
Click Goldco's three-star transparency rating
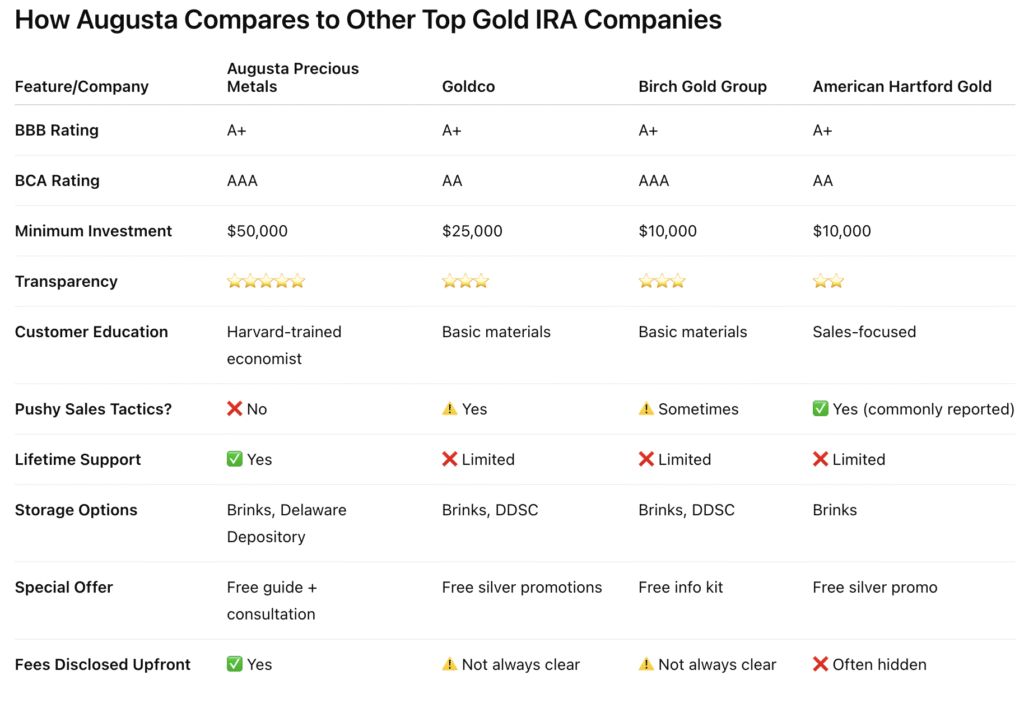point(465,281)
